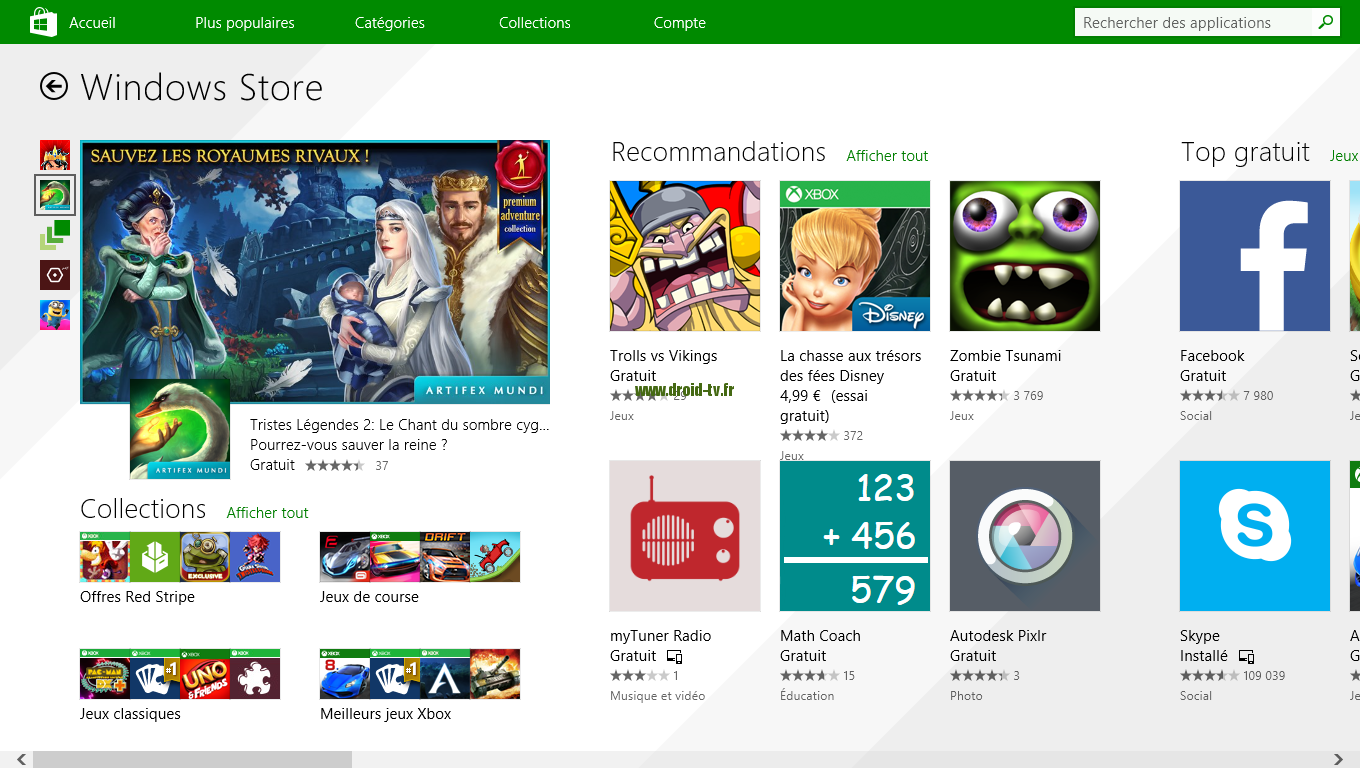The width and height of the screenshot is (1360, 768).
Task: Click the Jeux classiques label
Action: [130, 714]
